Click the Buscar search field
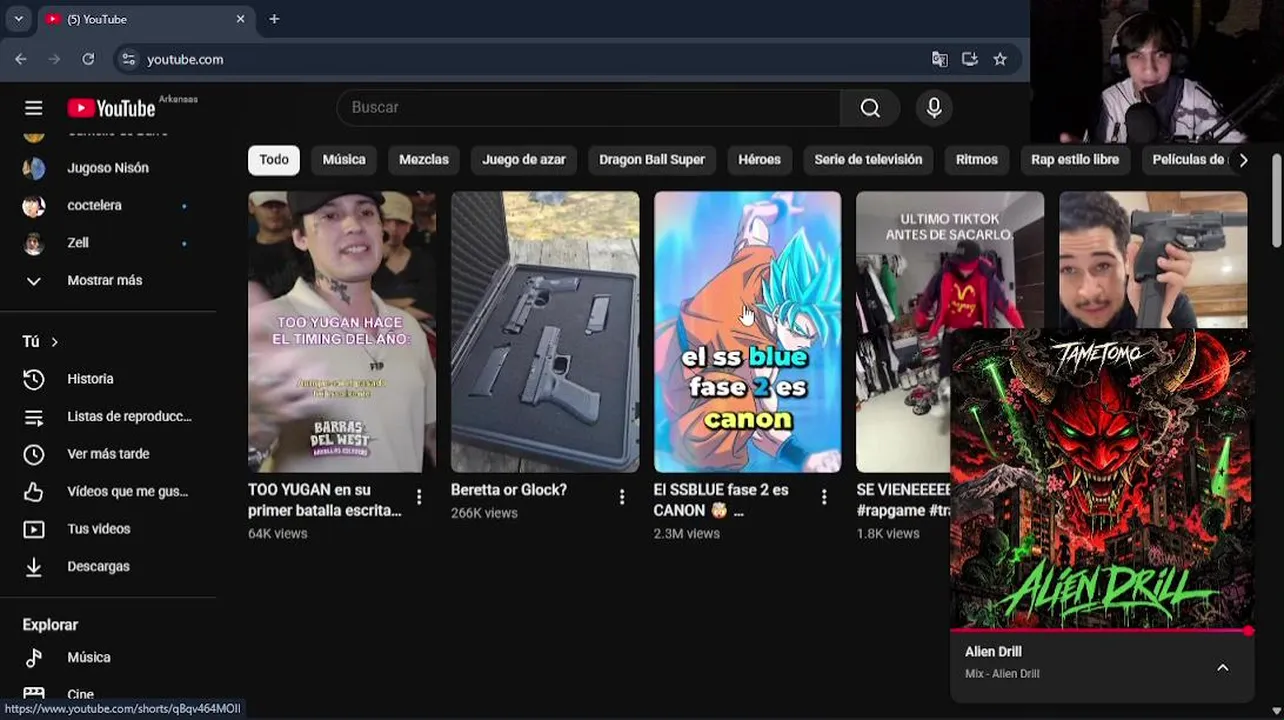This screenshot has height=720, width=1284. coord(589,108)
